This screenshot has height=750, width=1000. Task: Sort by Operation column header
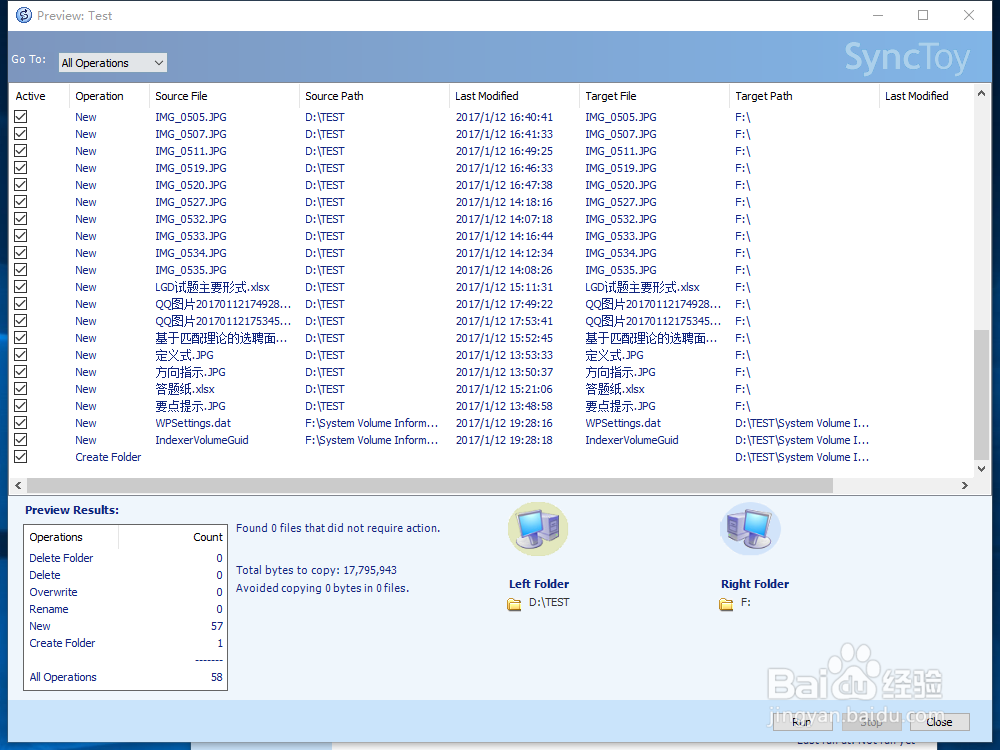[108, 96]
